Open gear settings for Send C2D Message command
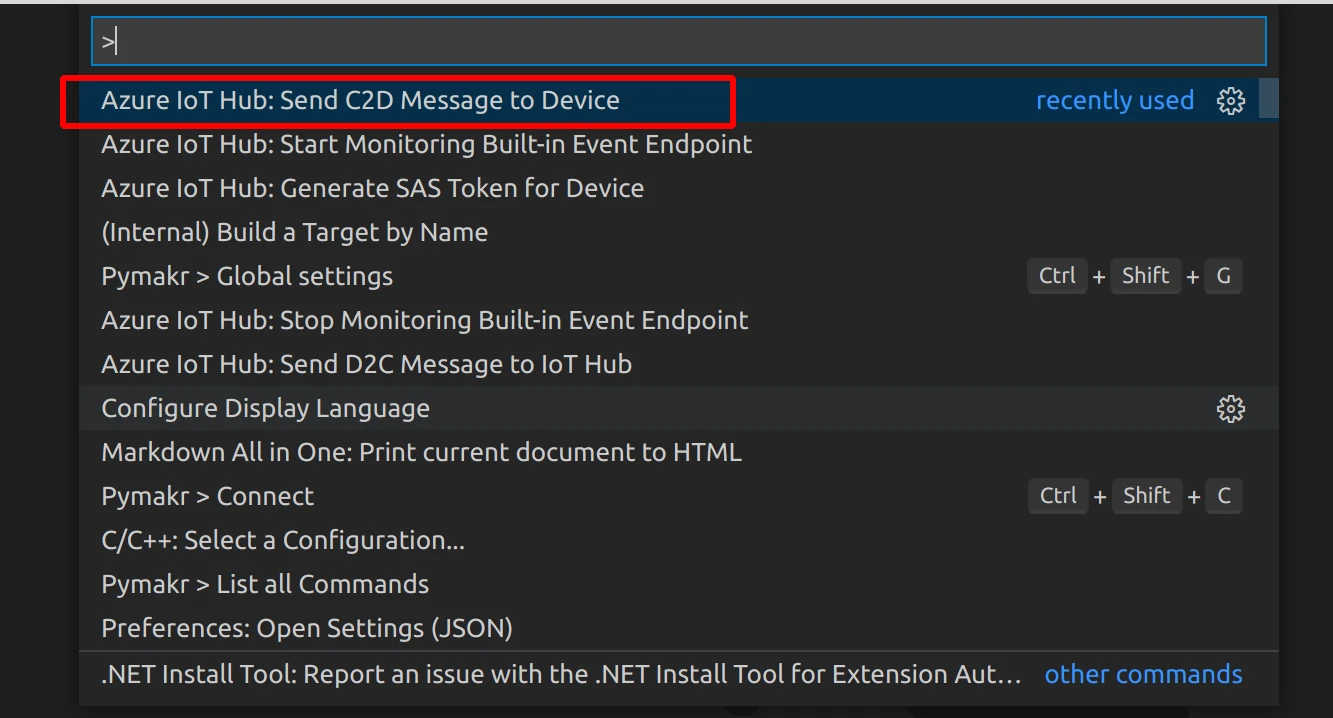Screen dimensions: 1333x718 1231,101
